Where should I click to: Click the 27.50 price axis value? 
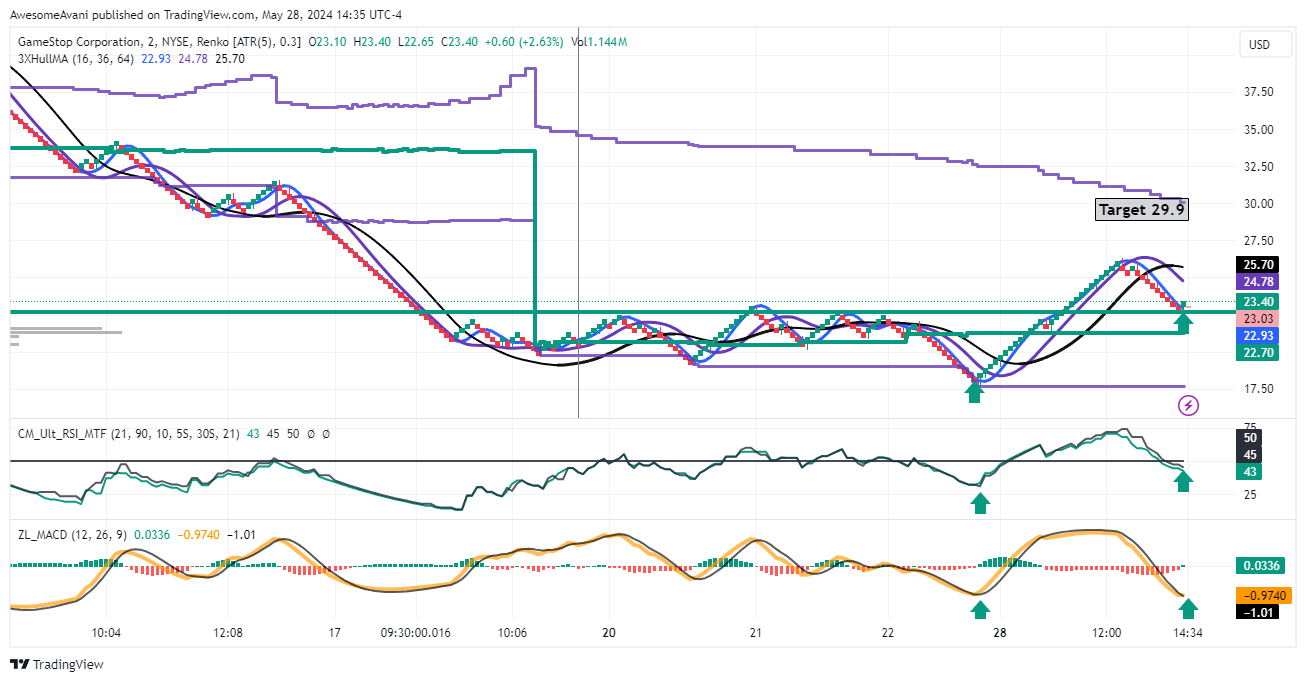click(x=1258, y=240)
